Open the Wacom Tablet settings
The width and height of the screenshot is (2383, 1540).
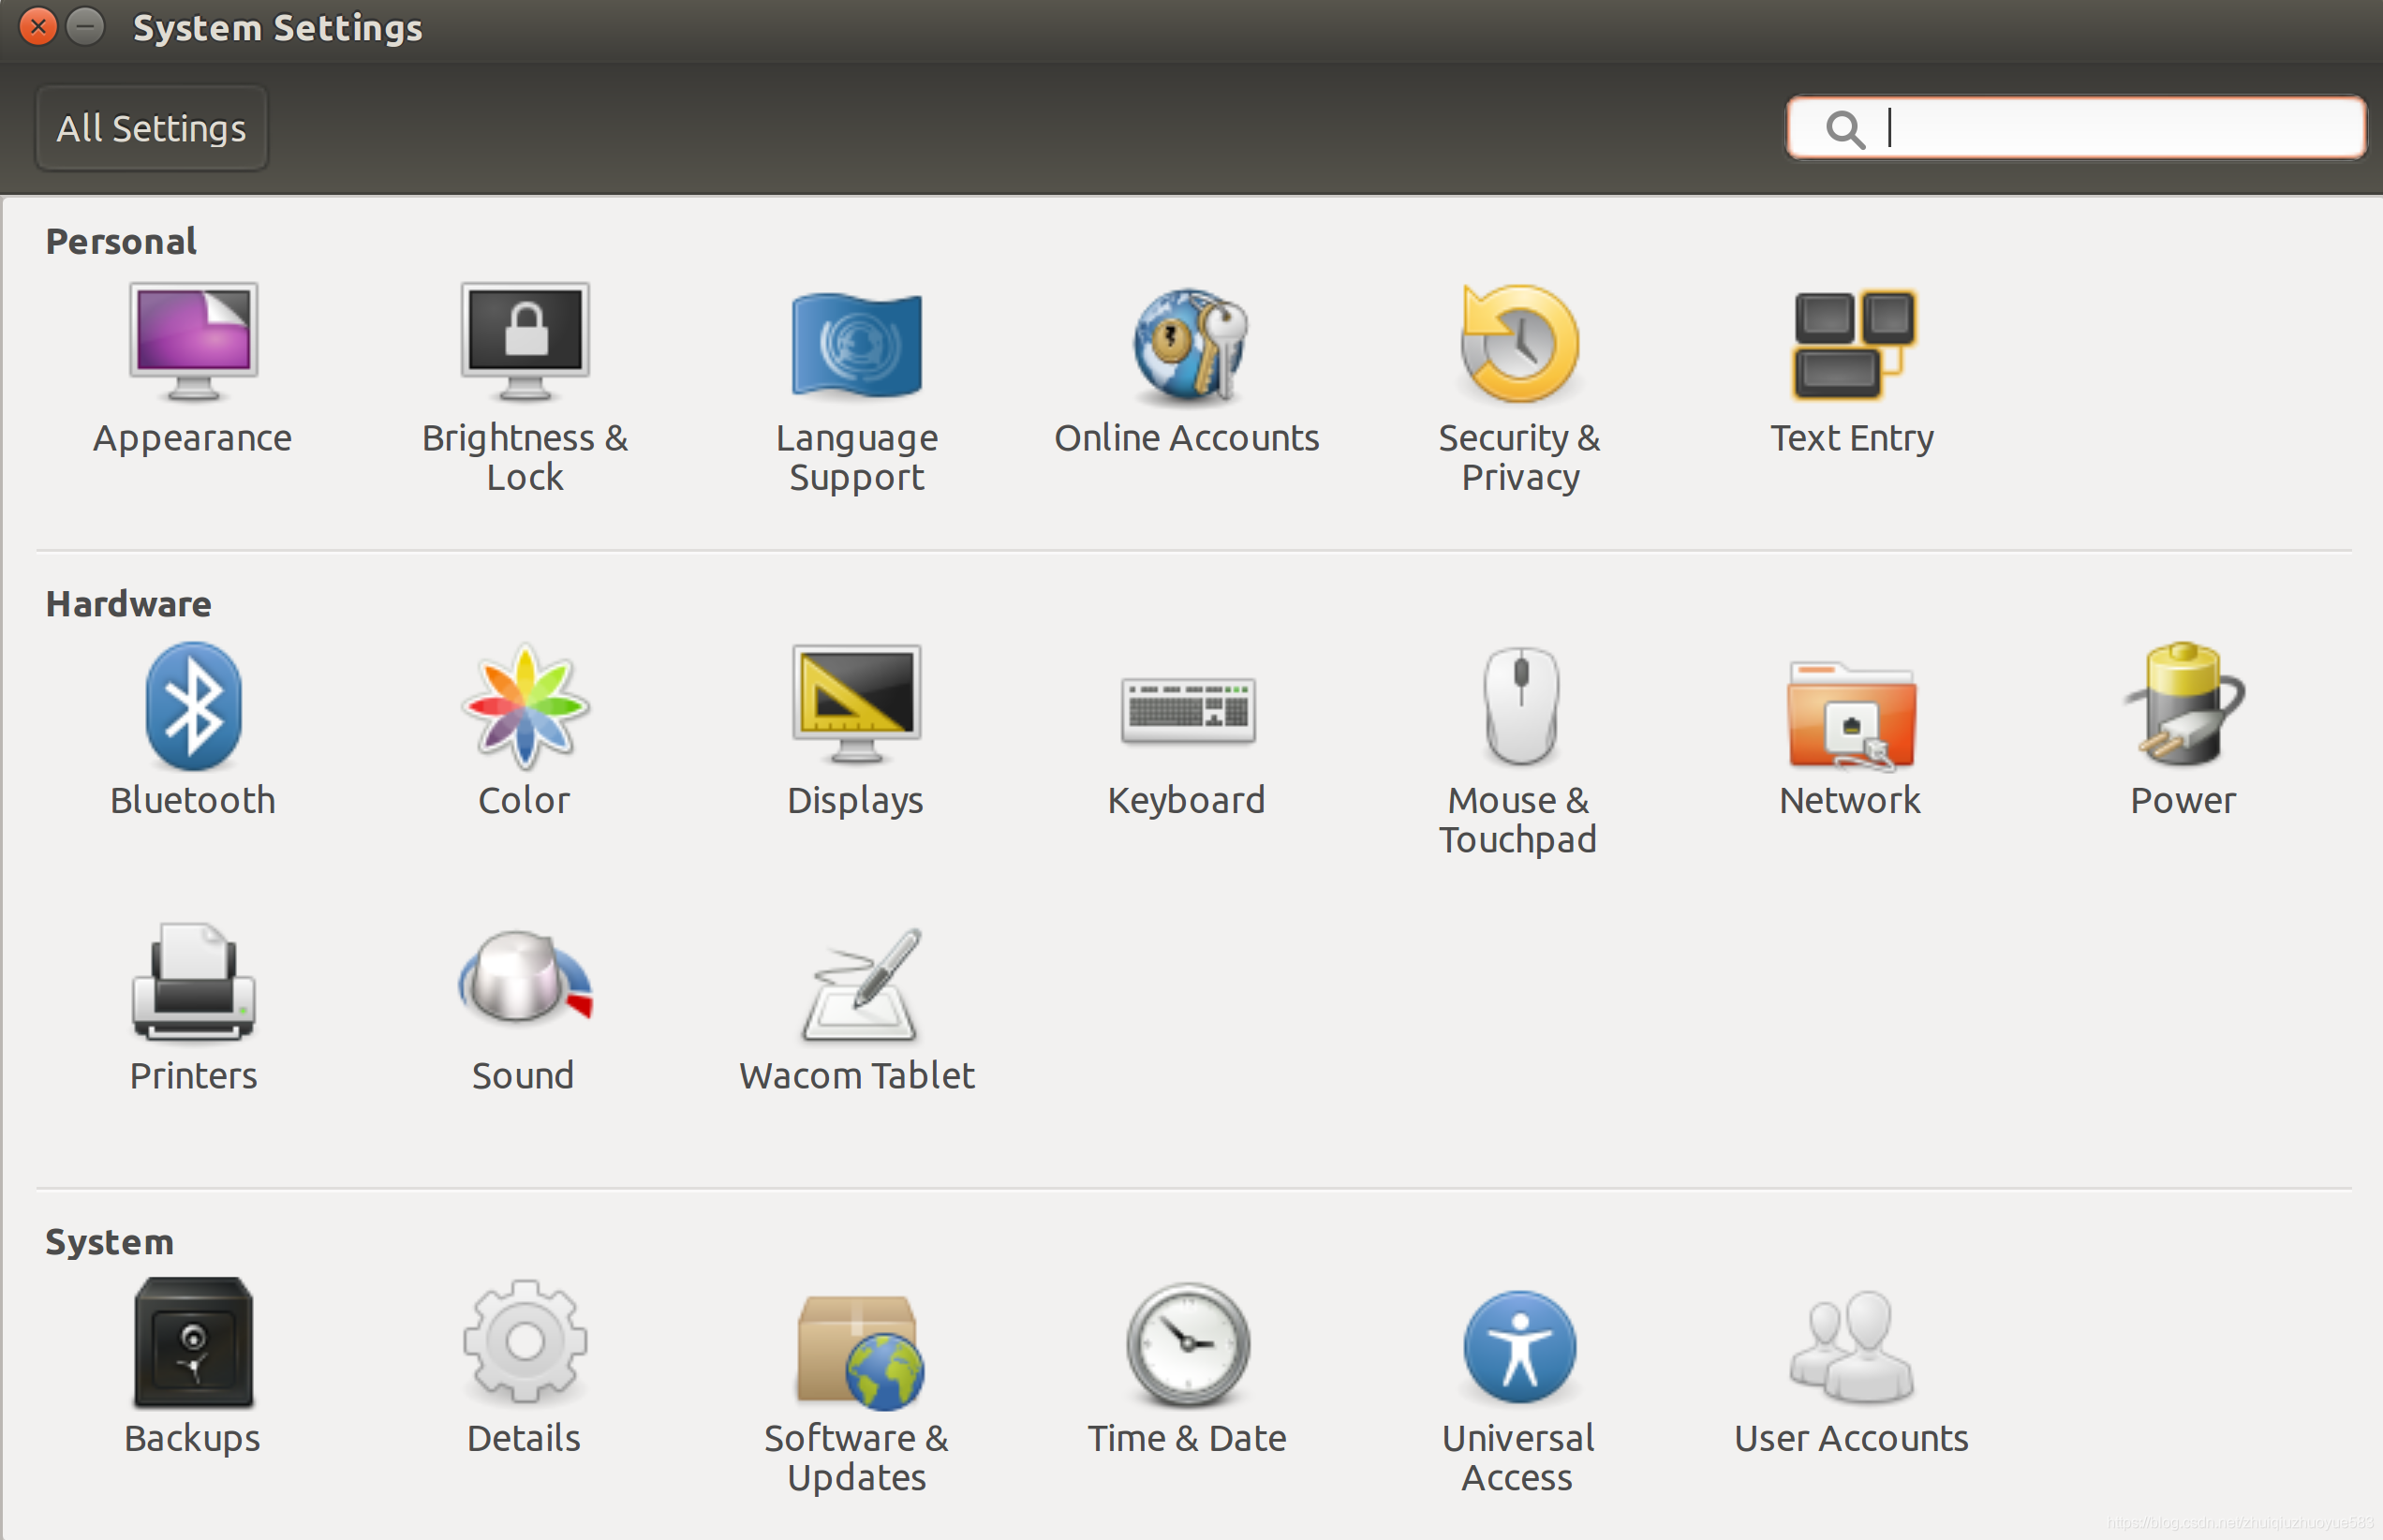[x=858, y=985]
